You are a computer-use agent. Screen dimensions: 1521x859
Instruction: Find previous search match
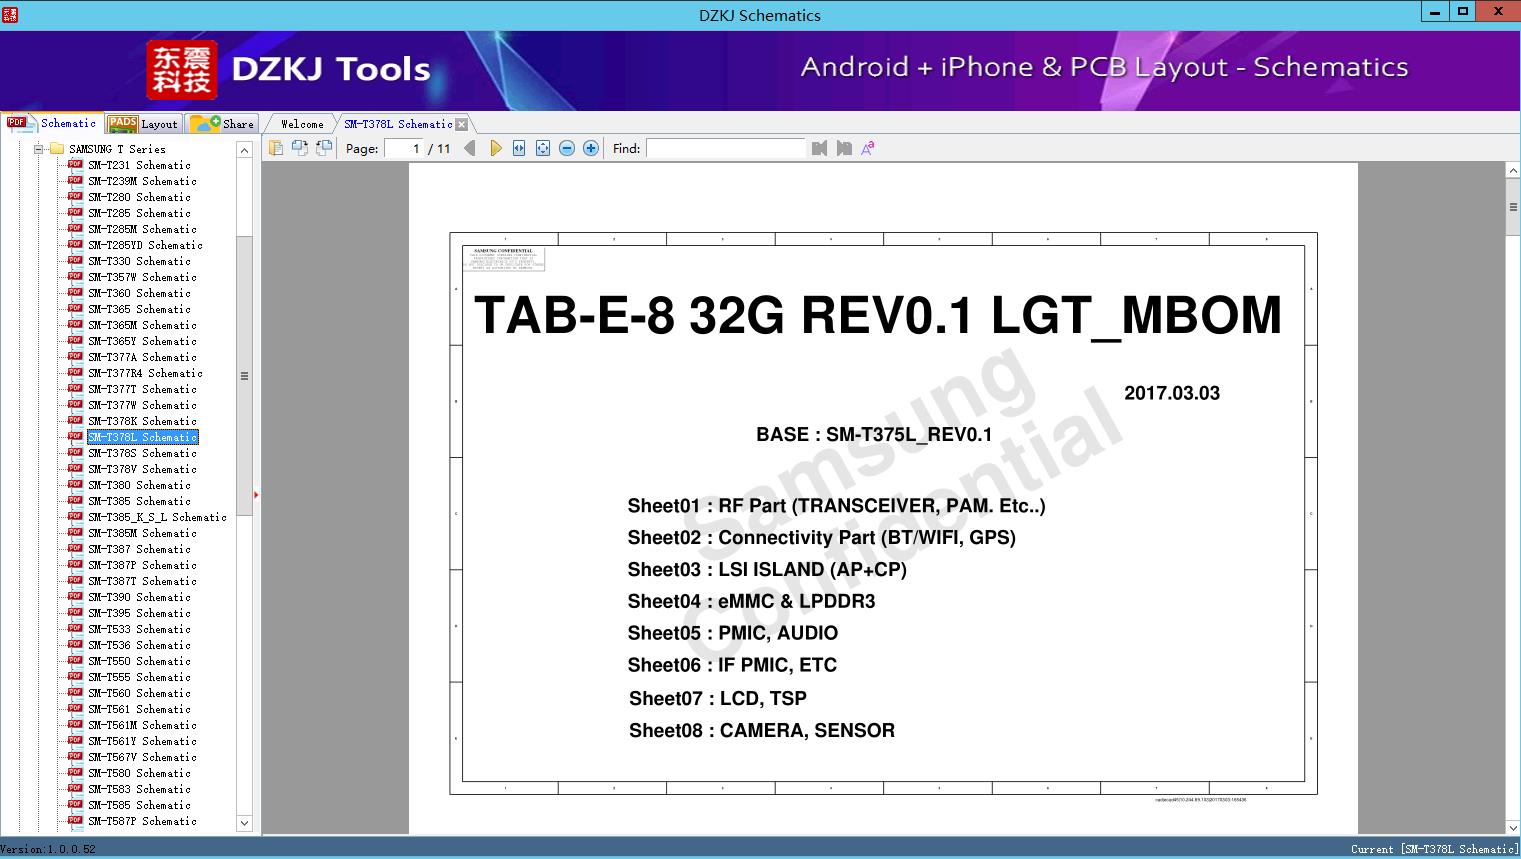point(820,148)
